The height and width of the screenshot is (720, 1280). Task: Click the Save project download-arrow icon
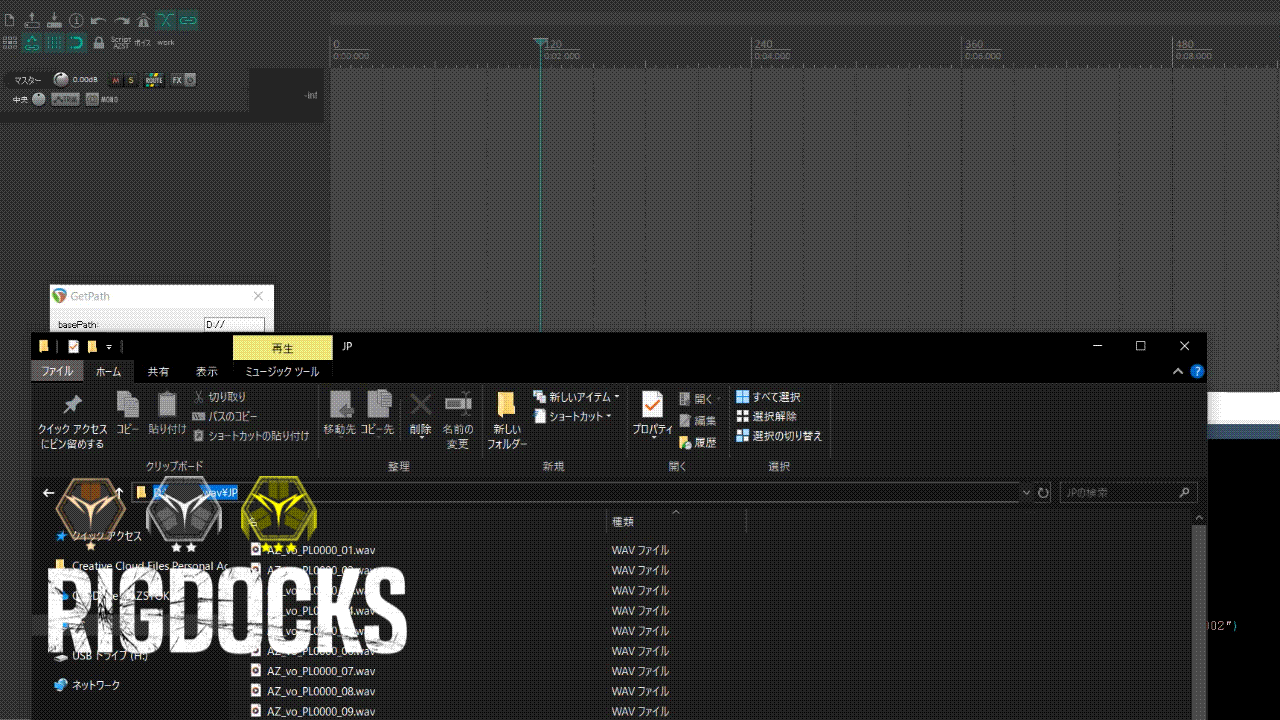54,20
